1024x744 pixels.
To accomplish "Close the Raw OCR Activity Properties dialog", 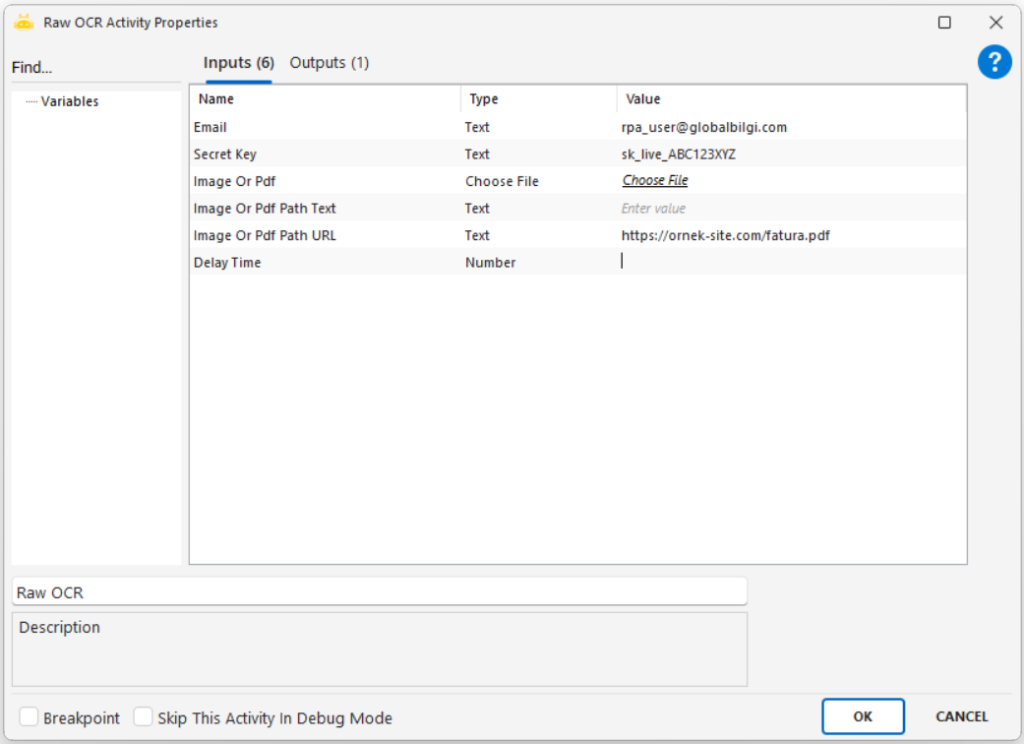I will [995, 22].
